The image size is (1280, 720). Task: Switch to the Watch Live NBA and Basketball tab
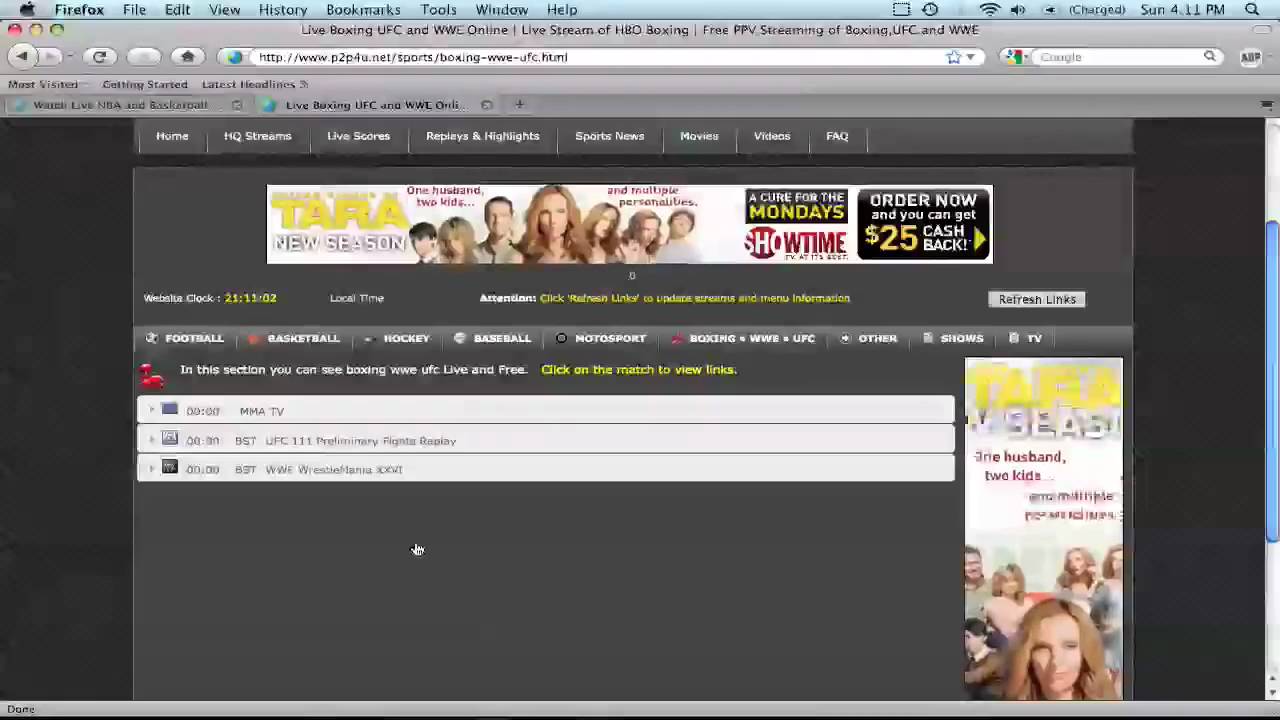pyautogui.click(x=121, y=105)
